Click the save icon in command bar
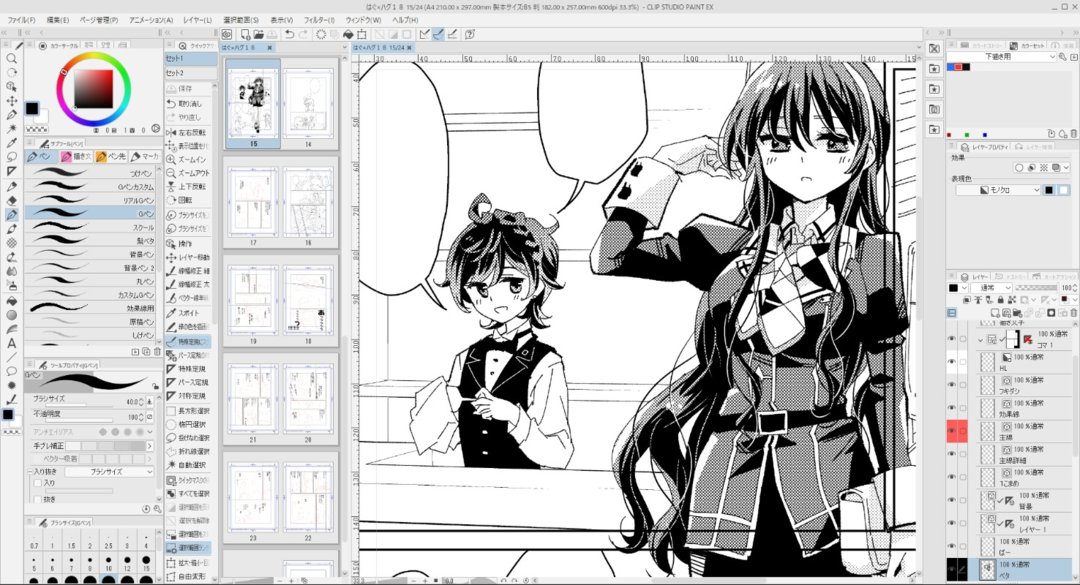 click(x=271, y=34)
